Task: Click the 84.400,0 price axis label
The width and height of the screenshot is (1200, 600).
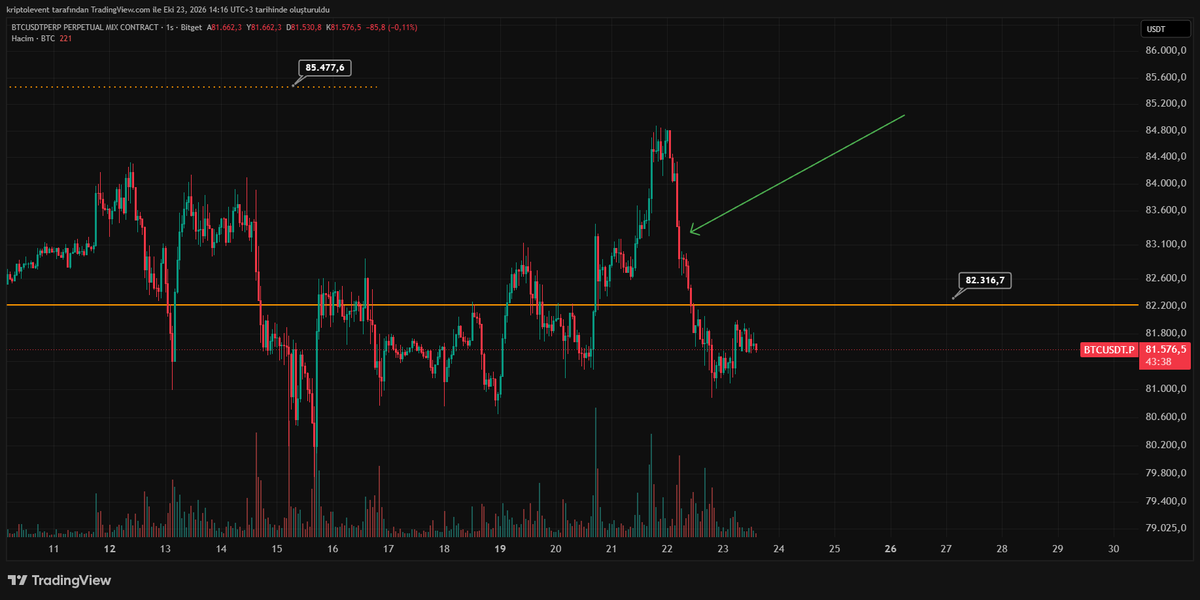Action: [1166, 156]
